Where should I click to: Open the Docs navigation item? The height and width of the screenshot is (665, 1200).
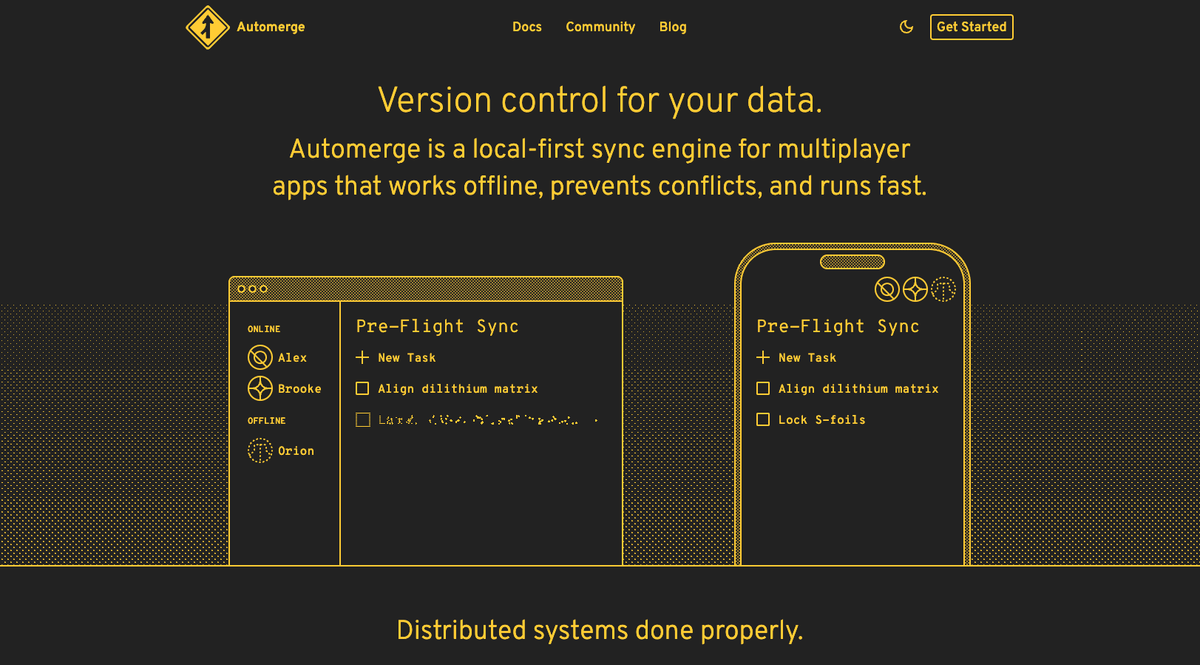pos(527,27)
